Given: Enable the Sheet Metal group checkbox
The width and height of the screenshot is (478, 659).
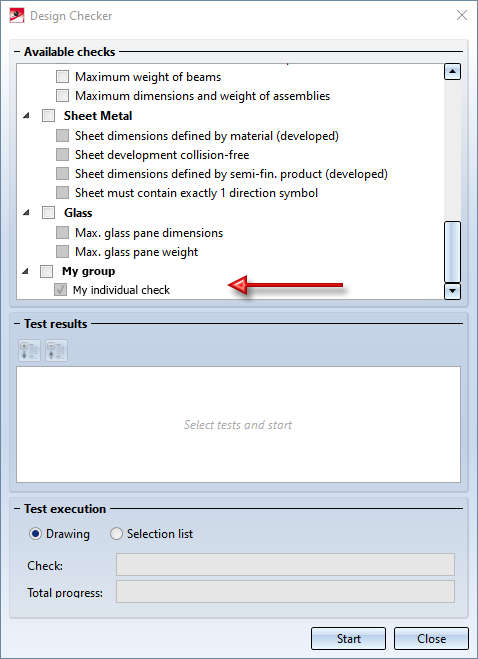Looking at the screenshot, I should [48, 116].
